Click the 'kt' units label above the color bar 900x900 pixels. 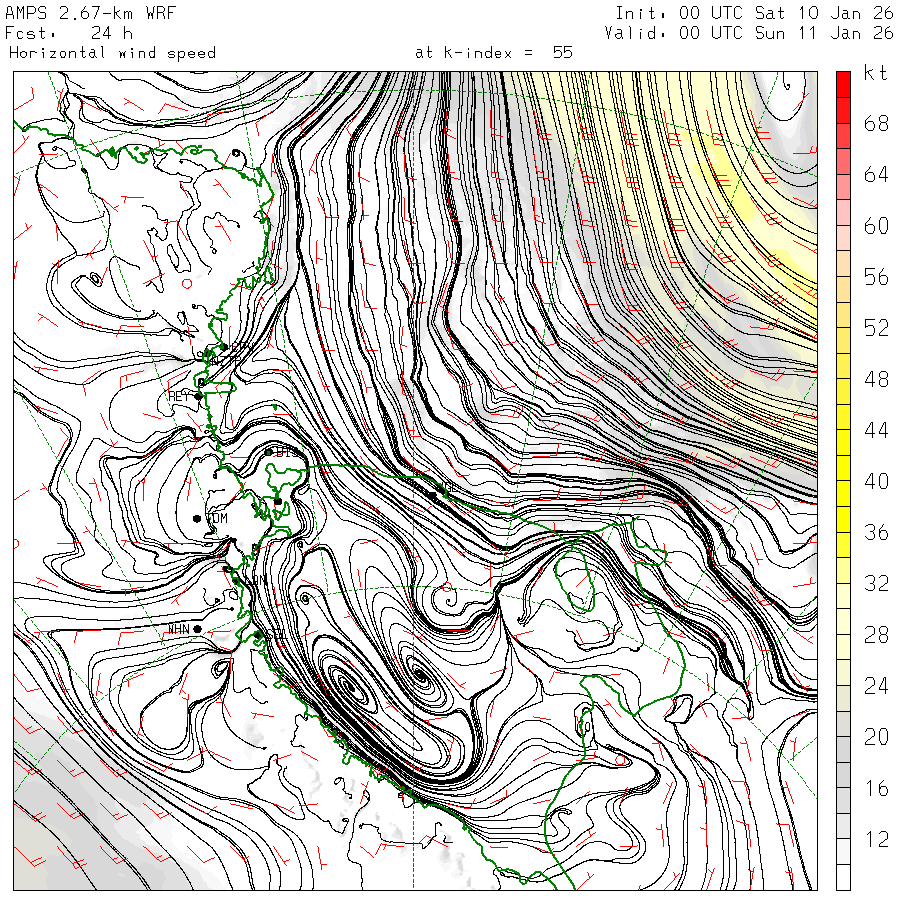tap(876, 73)
